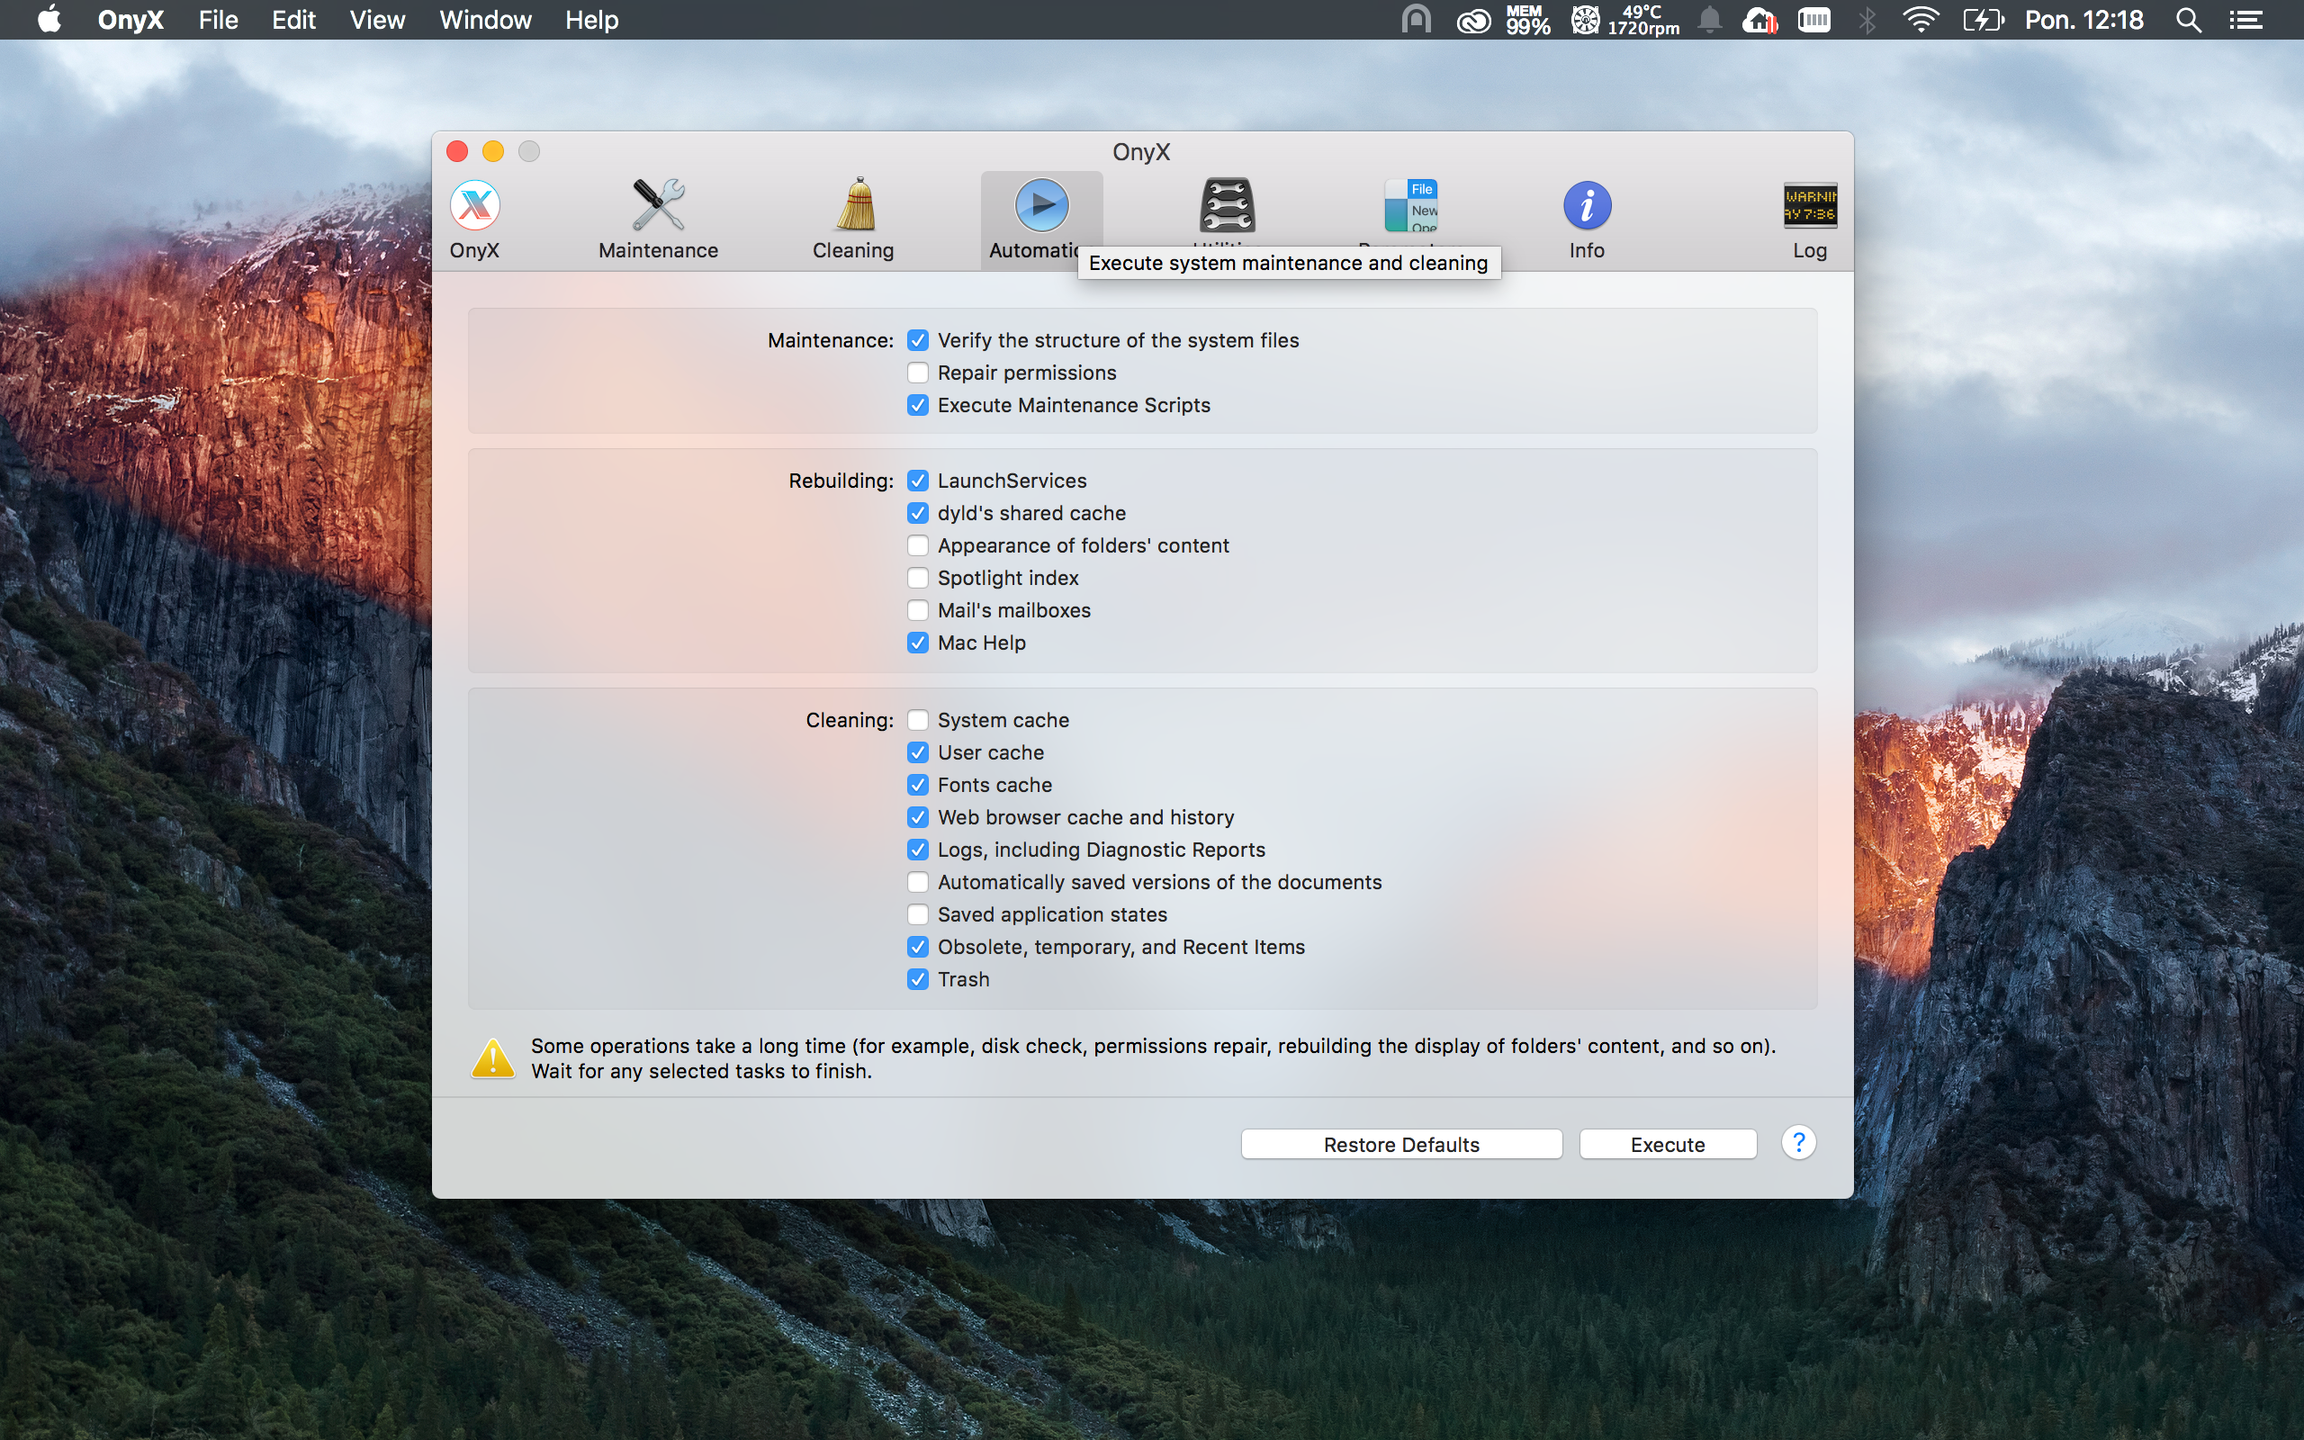Open the OnyX toolbar pane

pyautogui.click(x=475, y=219)
